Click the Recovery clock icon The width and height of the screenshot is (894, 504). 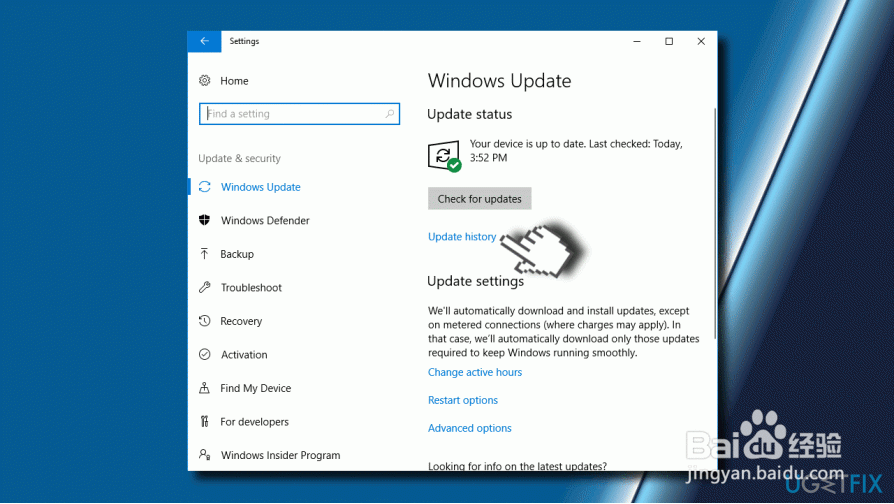[205, 321]
